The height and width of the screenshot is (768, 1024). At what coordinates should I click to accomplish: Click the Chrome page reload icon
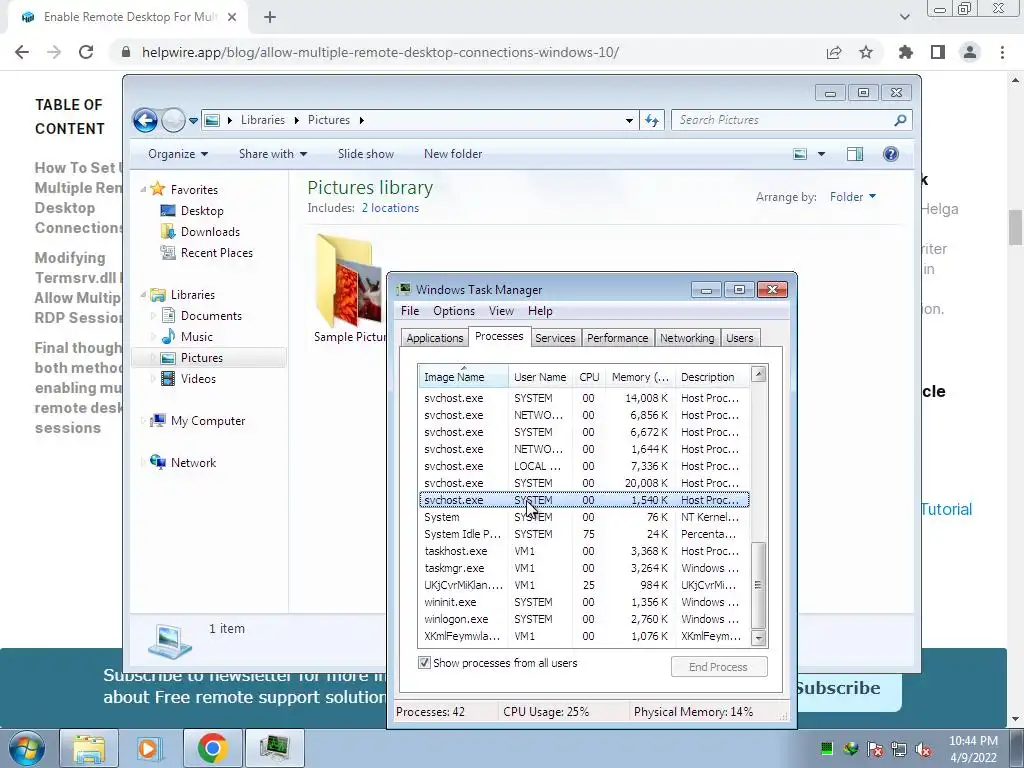click(86, 52)
